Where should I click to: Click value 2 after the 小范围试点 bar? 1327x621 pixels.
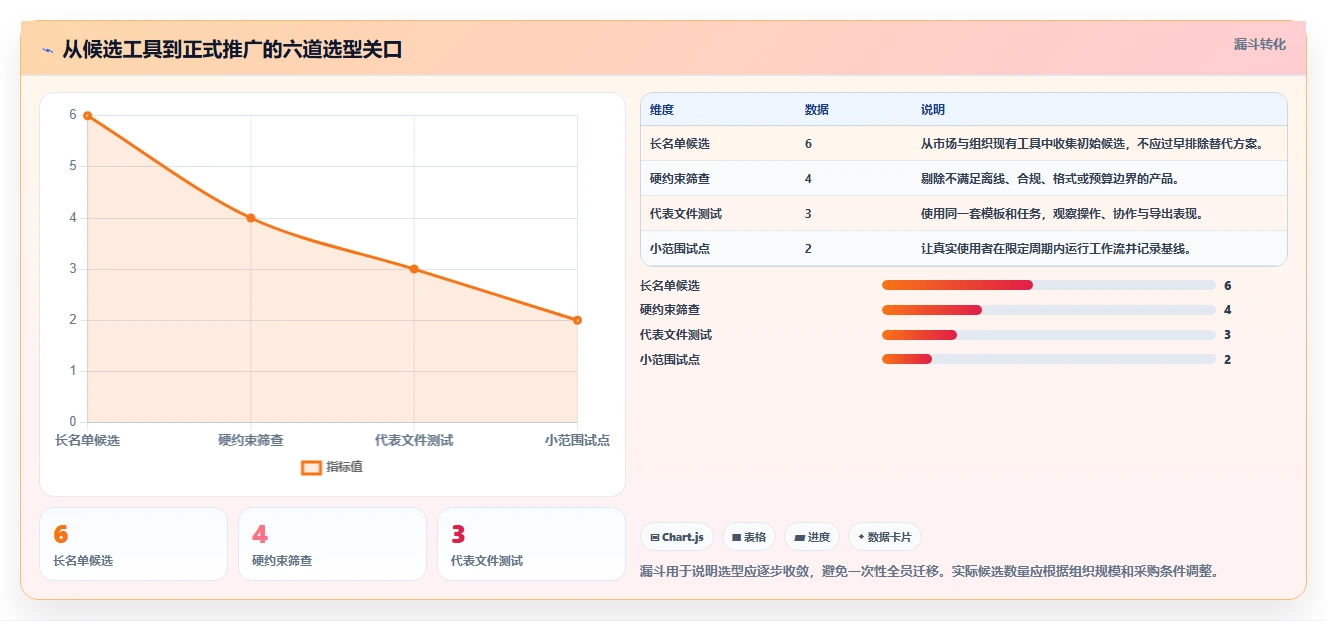(1227, 359)
